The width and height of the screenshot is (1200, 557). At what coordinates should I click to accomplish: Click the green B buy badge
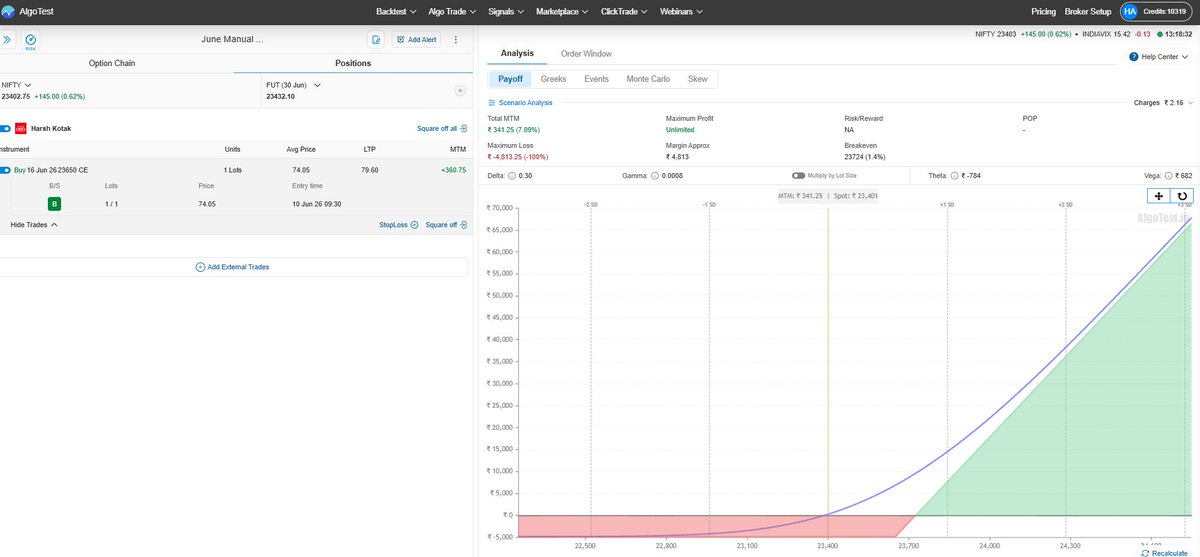[x=55, y=204]
